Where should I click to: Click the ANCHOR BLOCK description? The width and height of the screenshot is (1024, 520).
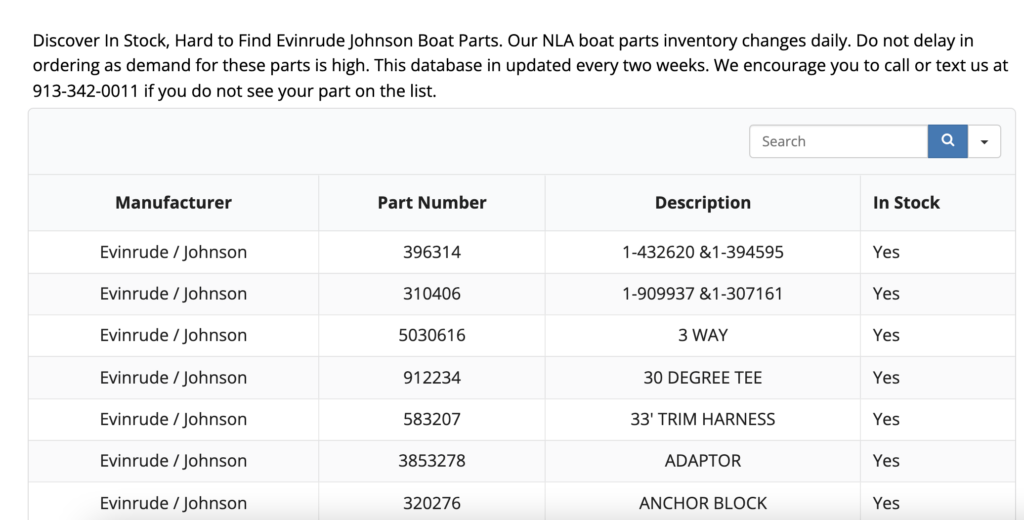702,503
